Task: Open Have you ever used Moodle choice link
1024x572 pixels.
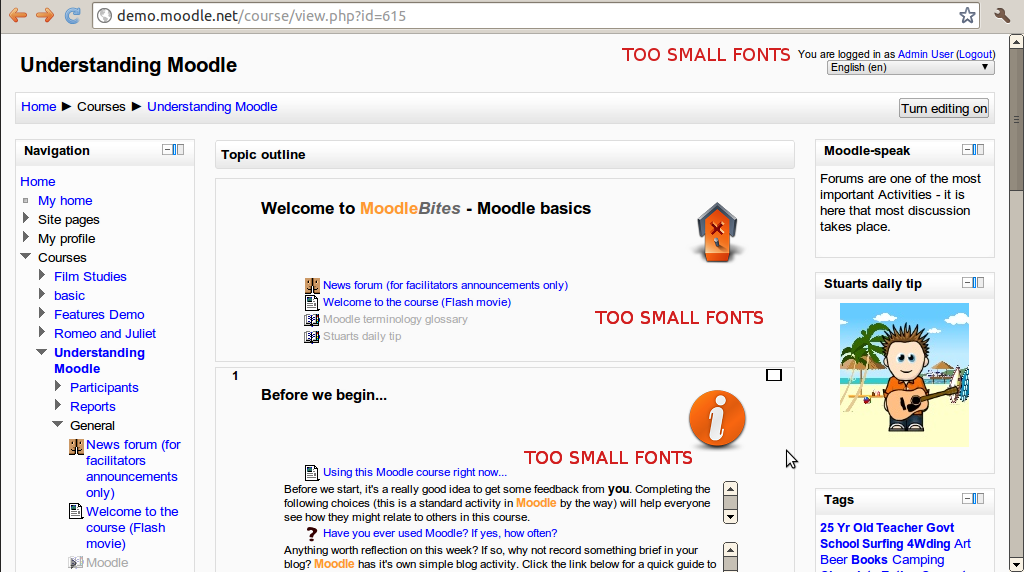Action: click(x=440, y=533)
